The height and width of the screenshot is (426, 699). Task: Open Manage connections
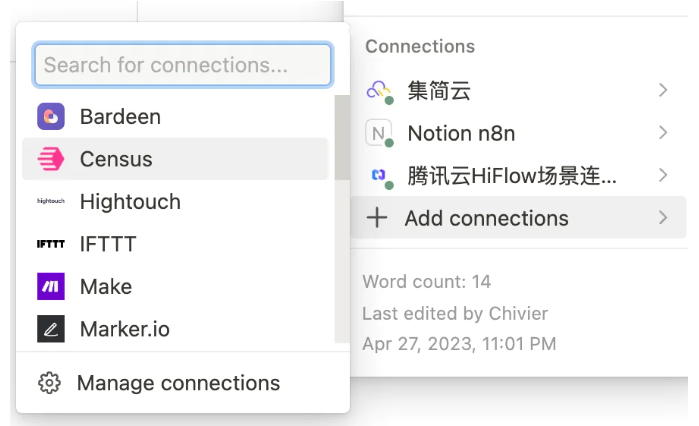tap(183, 383)
